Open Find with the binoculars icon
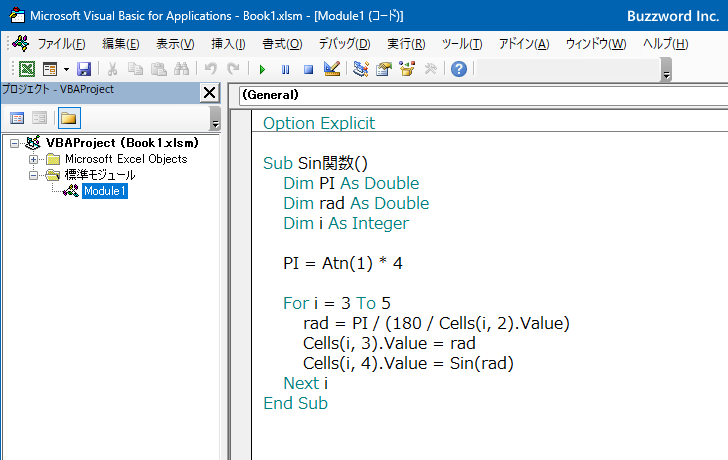This screenshot has height=460, width=728. click(182, 69)
